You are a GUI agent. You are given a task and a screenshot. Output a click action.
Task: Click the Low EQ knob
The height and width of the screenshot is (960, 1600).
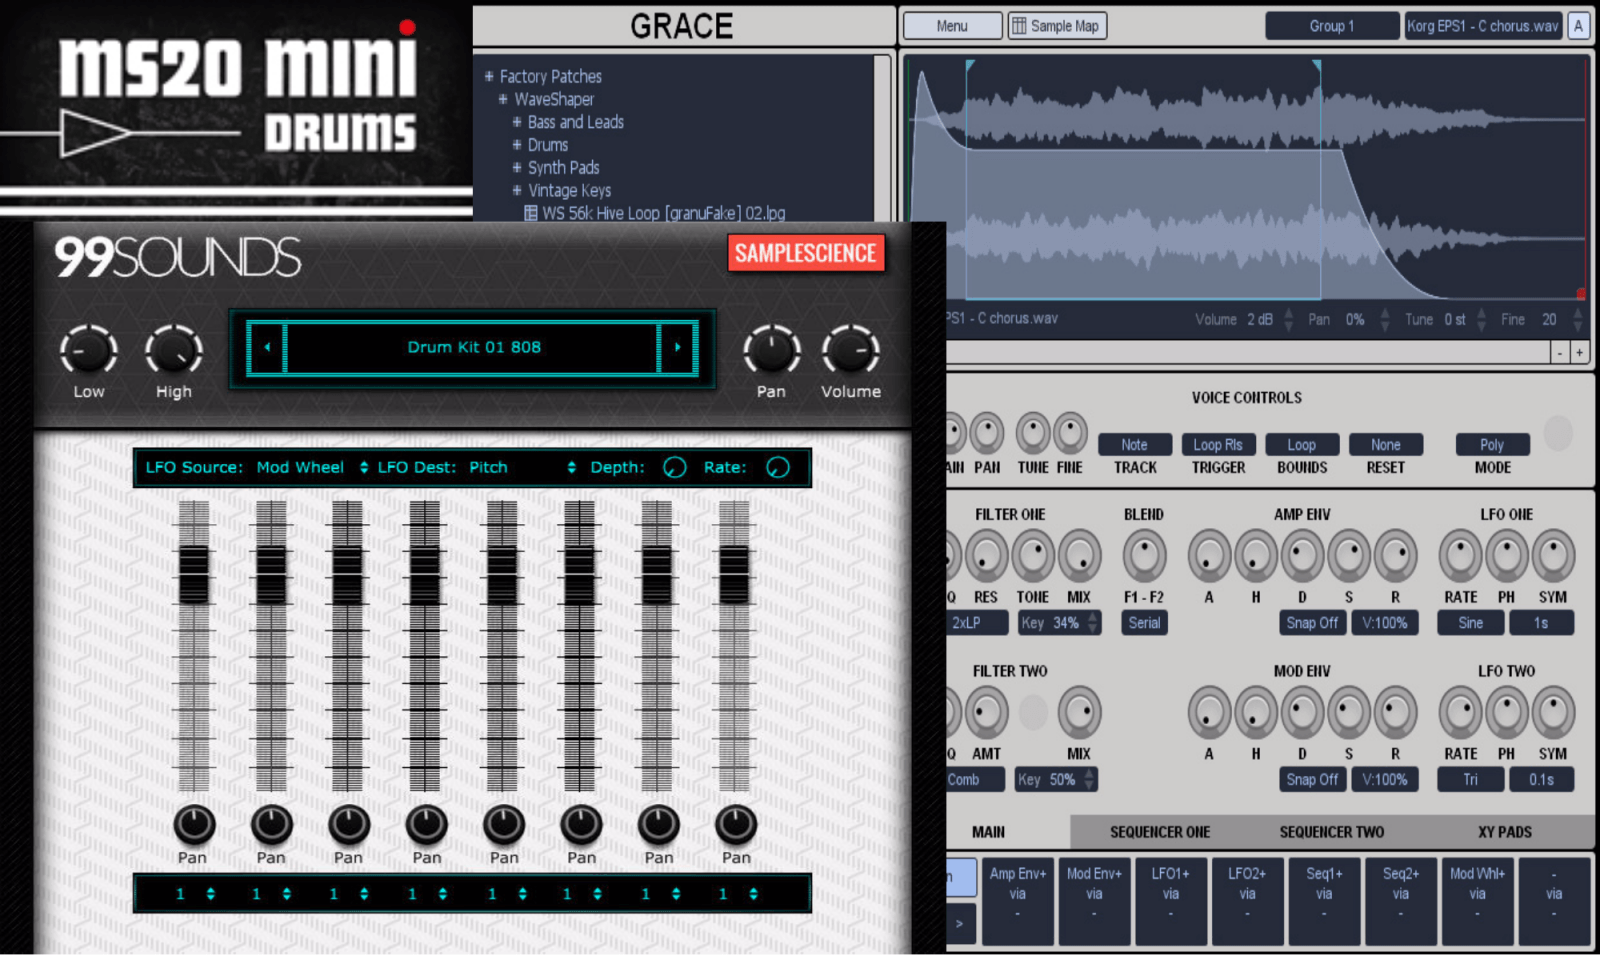point(89,351)
